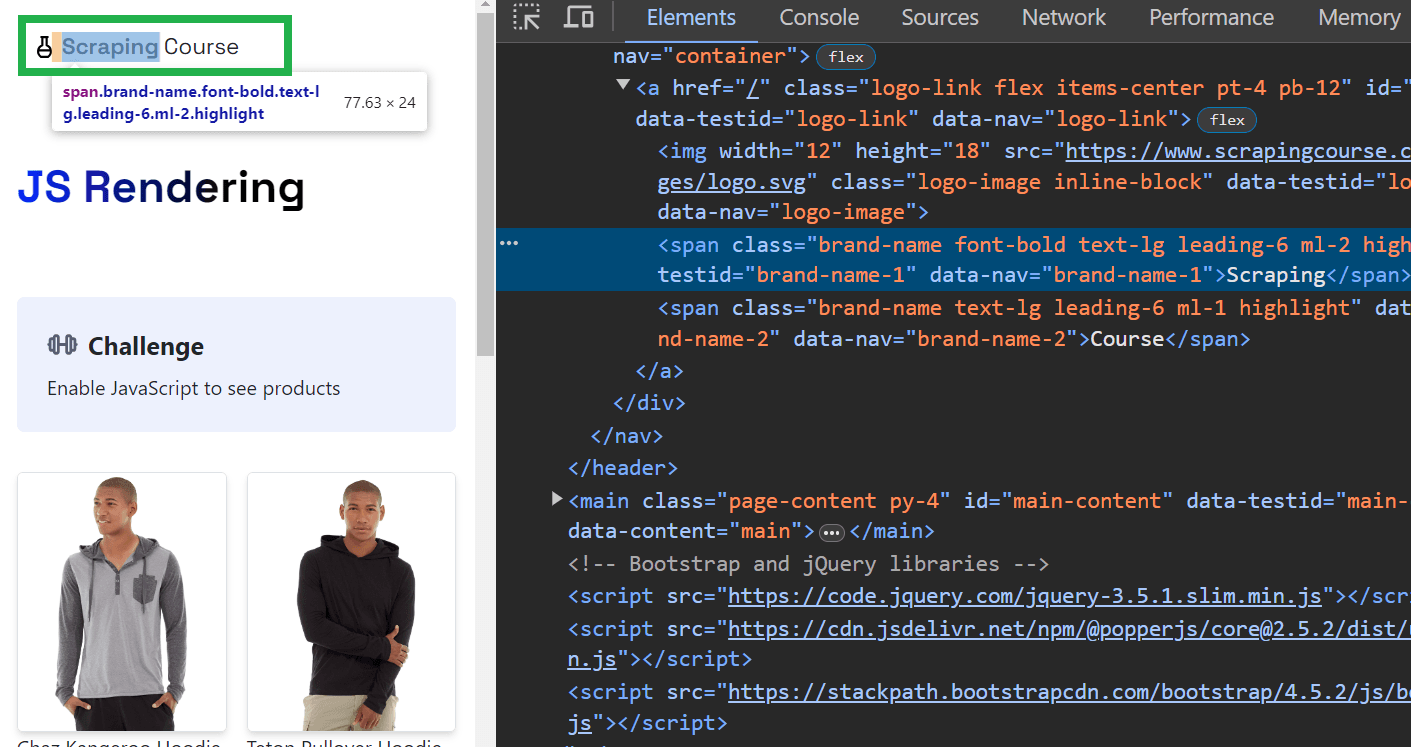This screenshot has height=747, width=1411.
Task: Open the black pullover hoodie thumbnail
Action: point(352,601)
